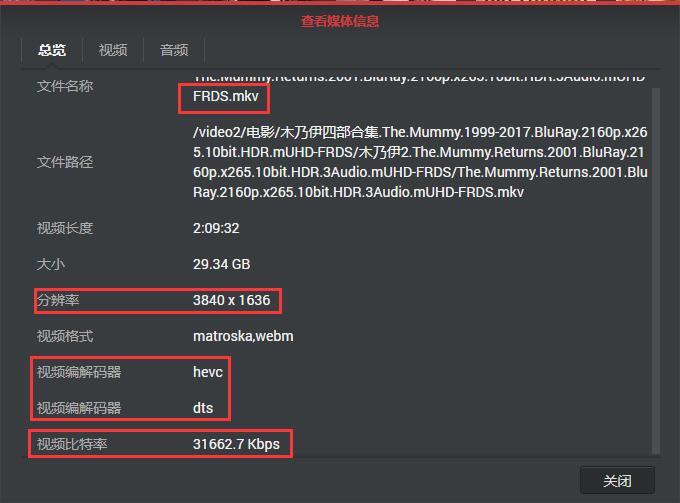Switch to the 总览 tab

pos(52,50)
